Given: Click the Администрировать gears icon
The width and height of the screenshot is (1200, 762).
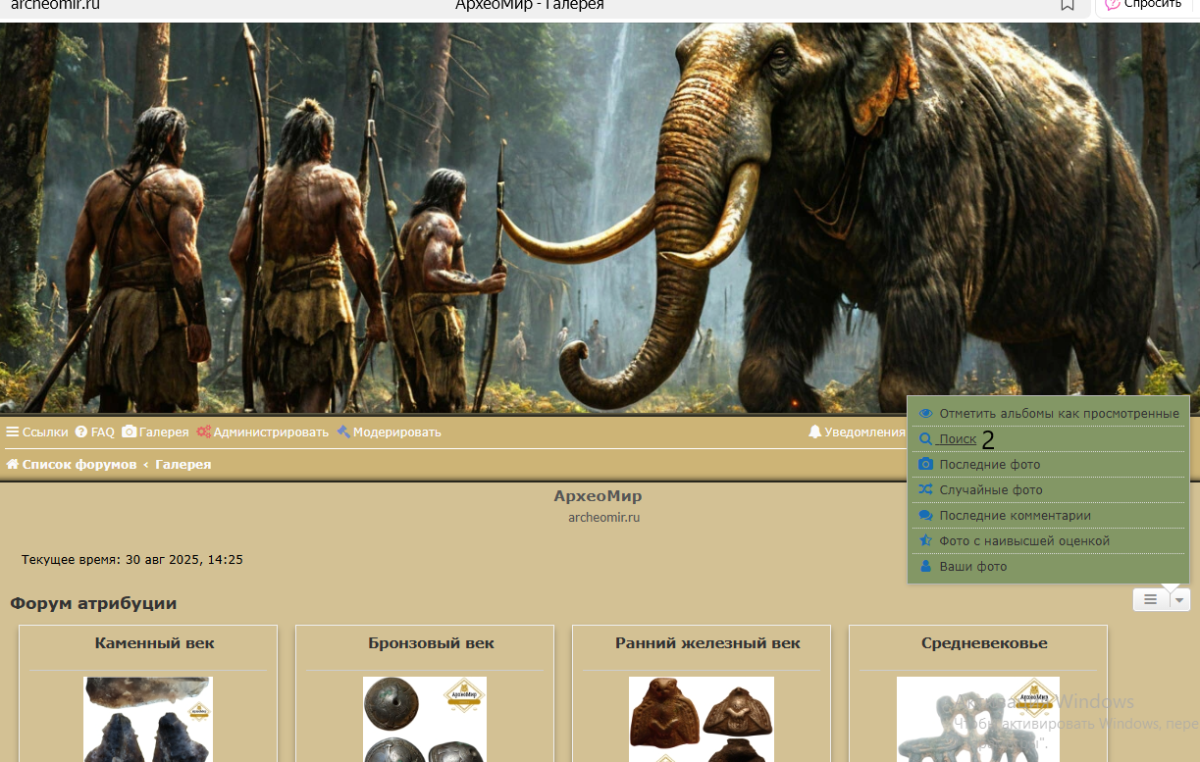Looking at the screenshot, I should click(x=203, y=432).
